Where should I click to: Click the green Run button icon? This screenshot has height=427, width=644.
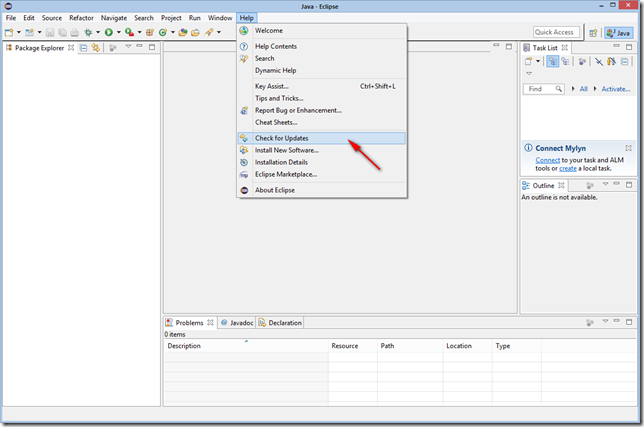[109, 32]
